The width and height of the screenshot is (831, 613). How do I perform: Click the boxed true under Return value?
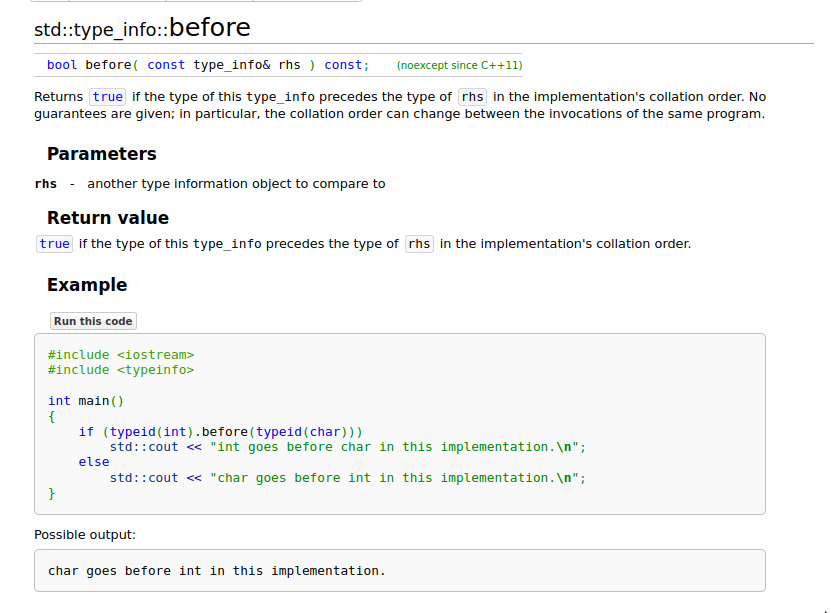click(54, 244)
